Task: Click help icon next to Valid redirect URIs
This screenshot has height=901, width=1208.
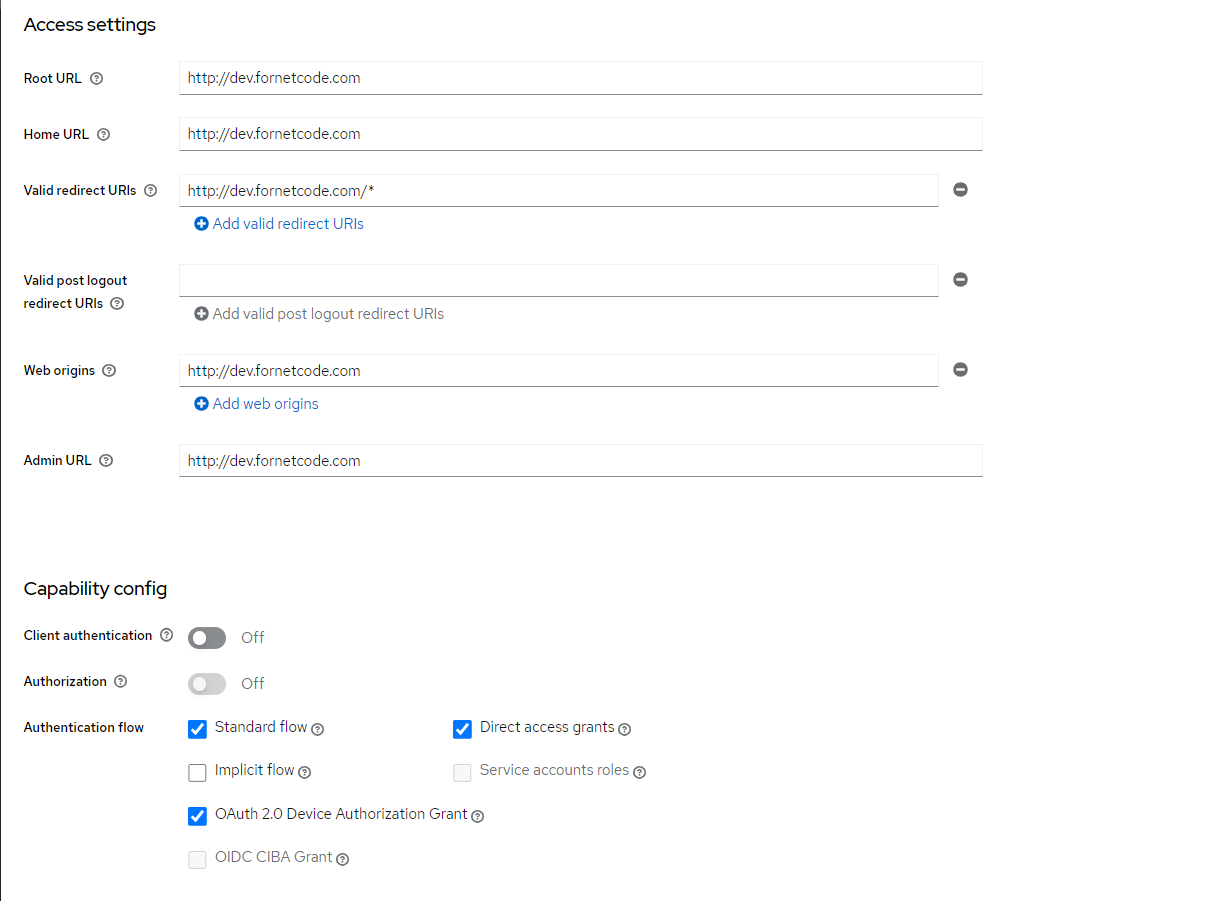Action: pos(151,190)
